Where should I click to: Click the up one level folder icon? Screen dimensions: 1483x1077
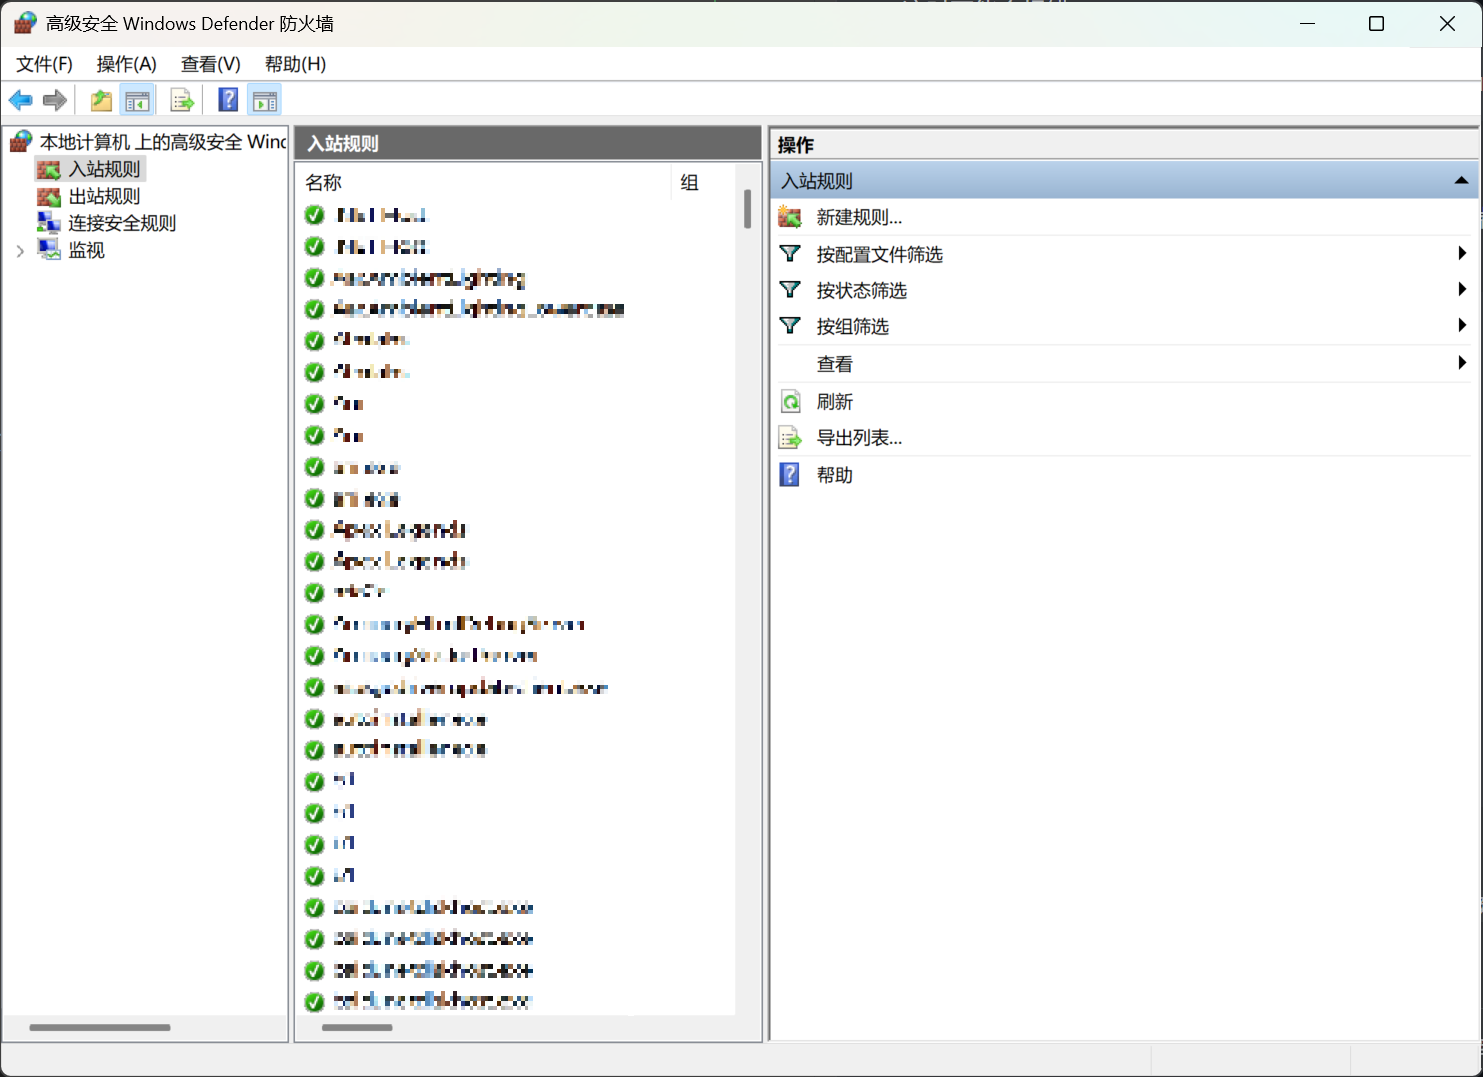tap(101, 100)
